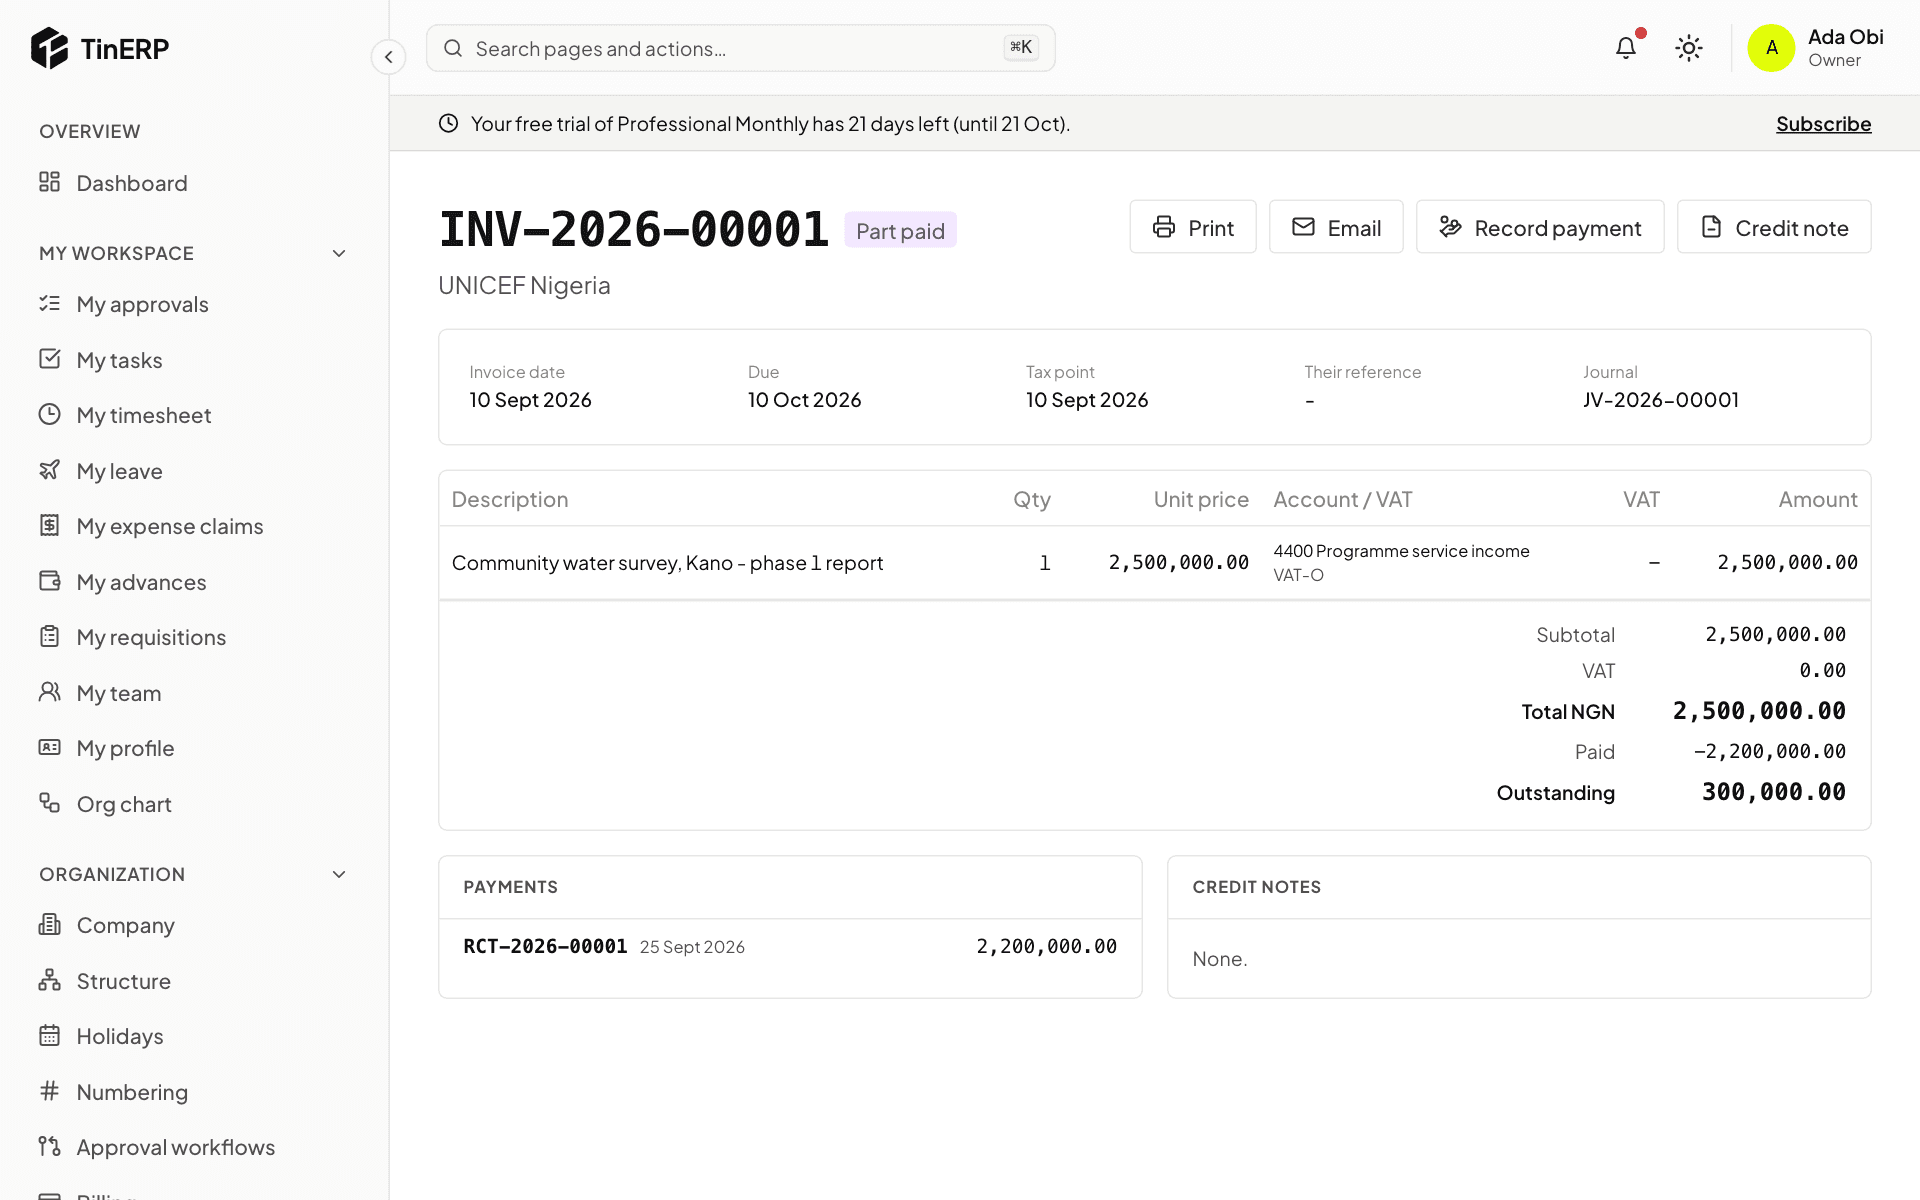Focus the Search pages and actions field
The height and width of the screenshot is (1200, 1920).
click(x=740, y=48)
